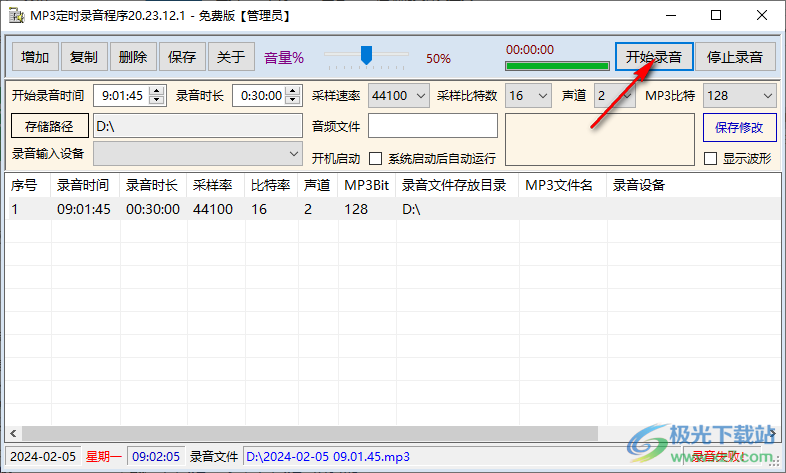
Task: Click the 增加 (Add) button
Action: pyautogui.click(x=35, y=57)
